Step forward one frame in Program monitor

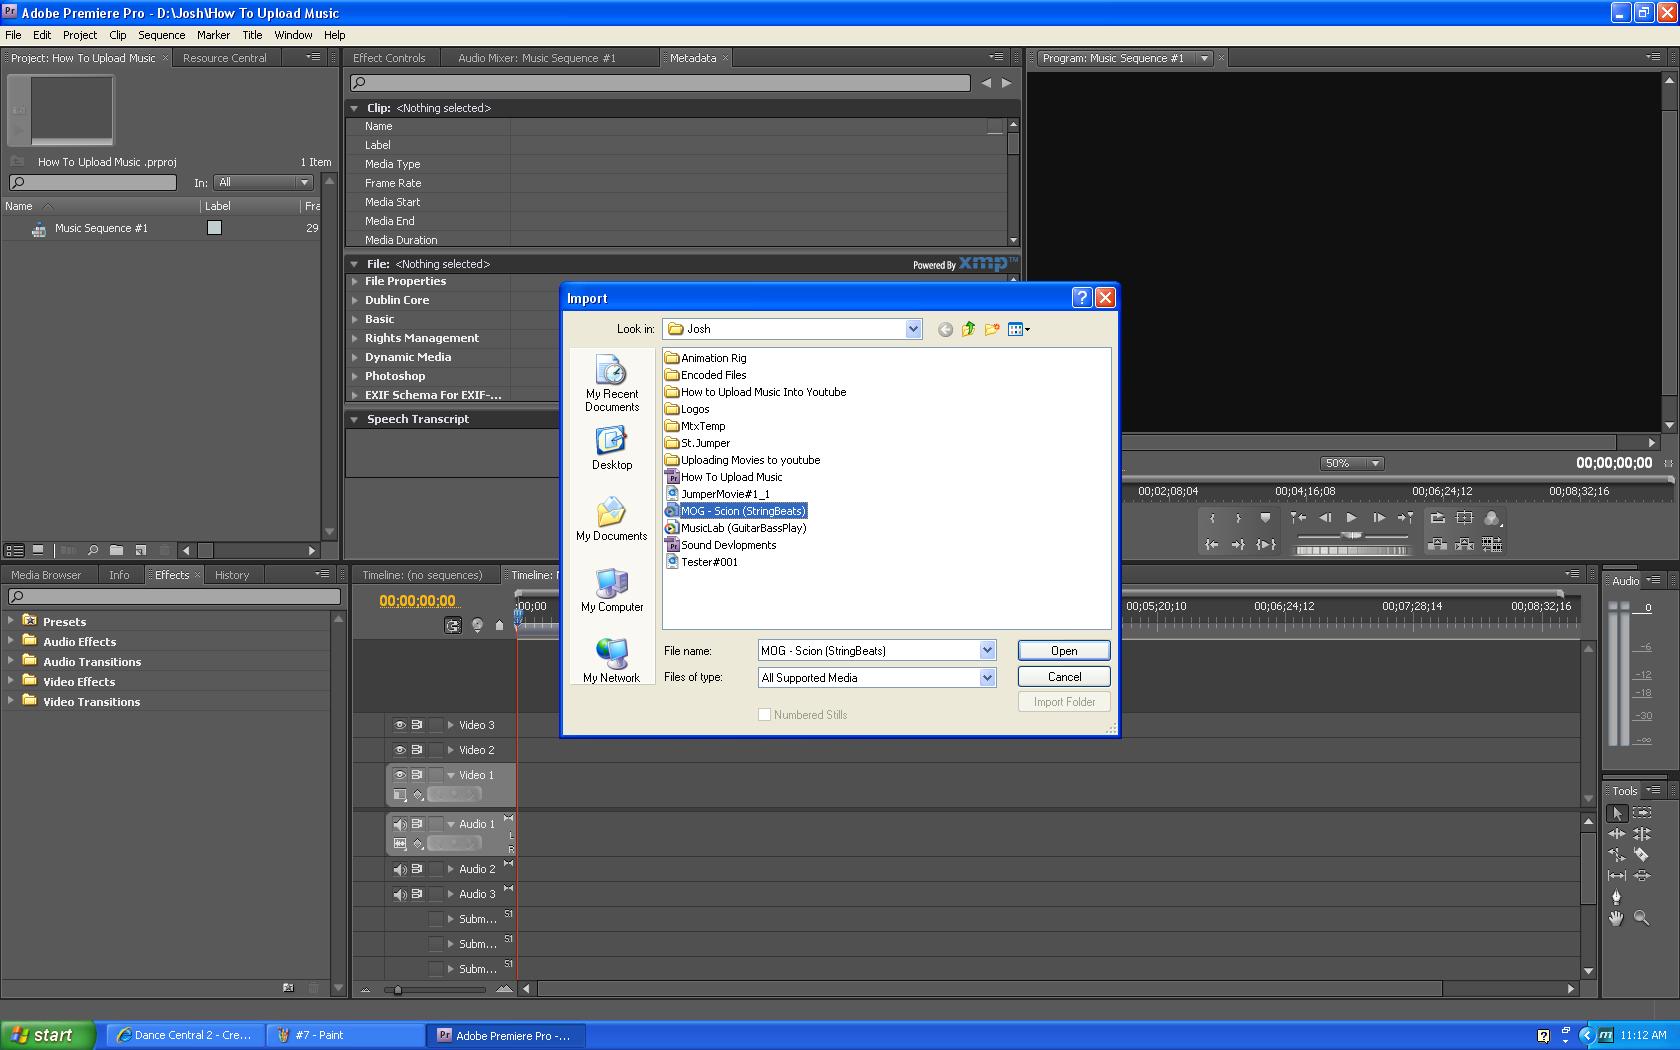[1379, 518]
